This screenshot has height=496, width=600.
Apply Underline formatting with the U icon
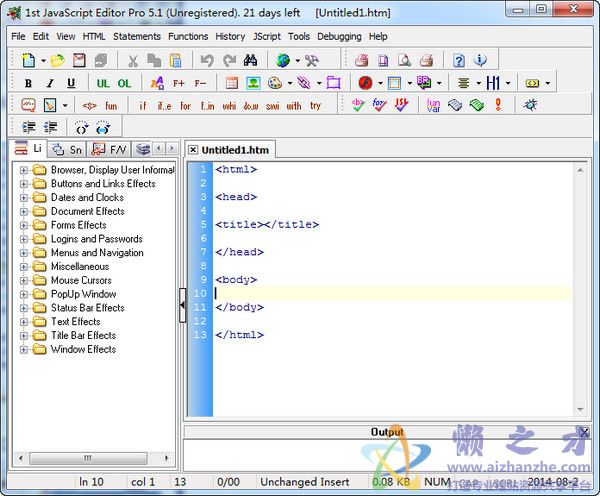pyautogui.click(x=71, y=83)
